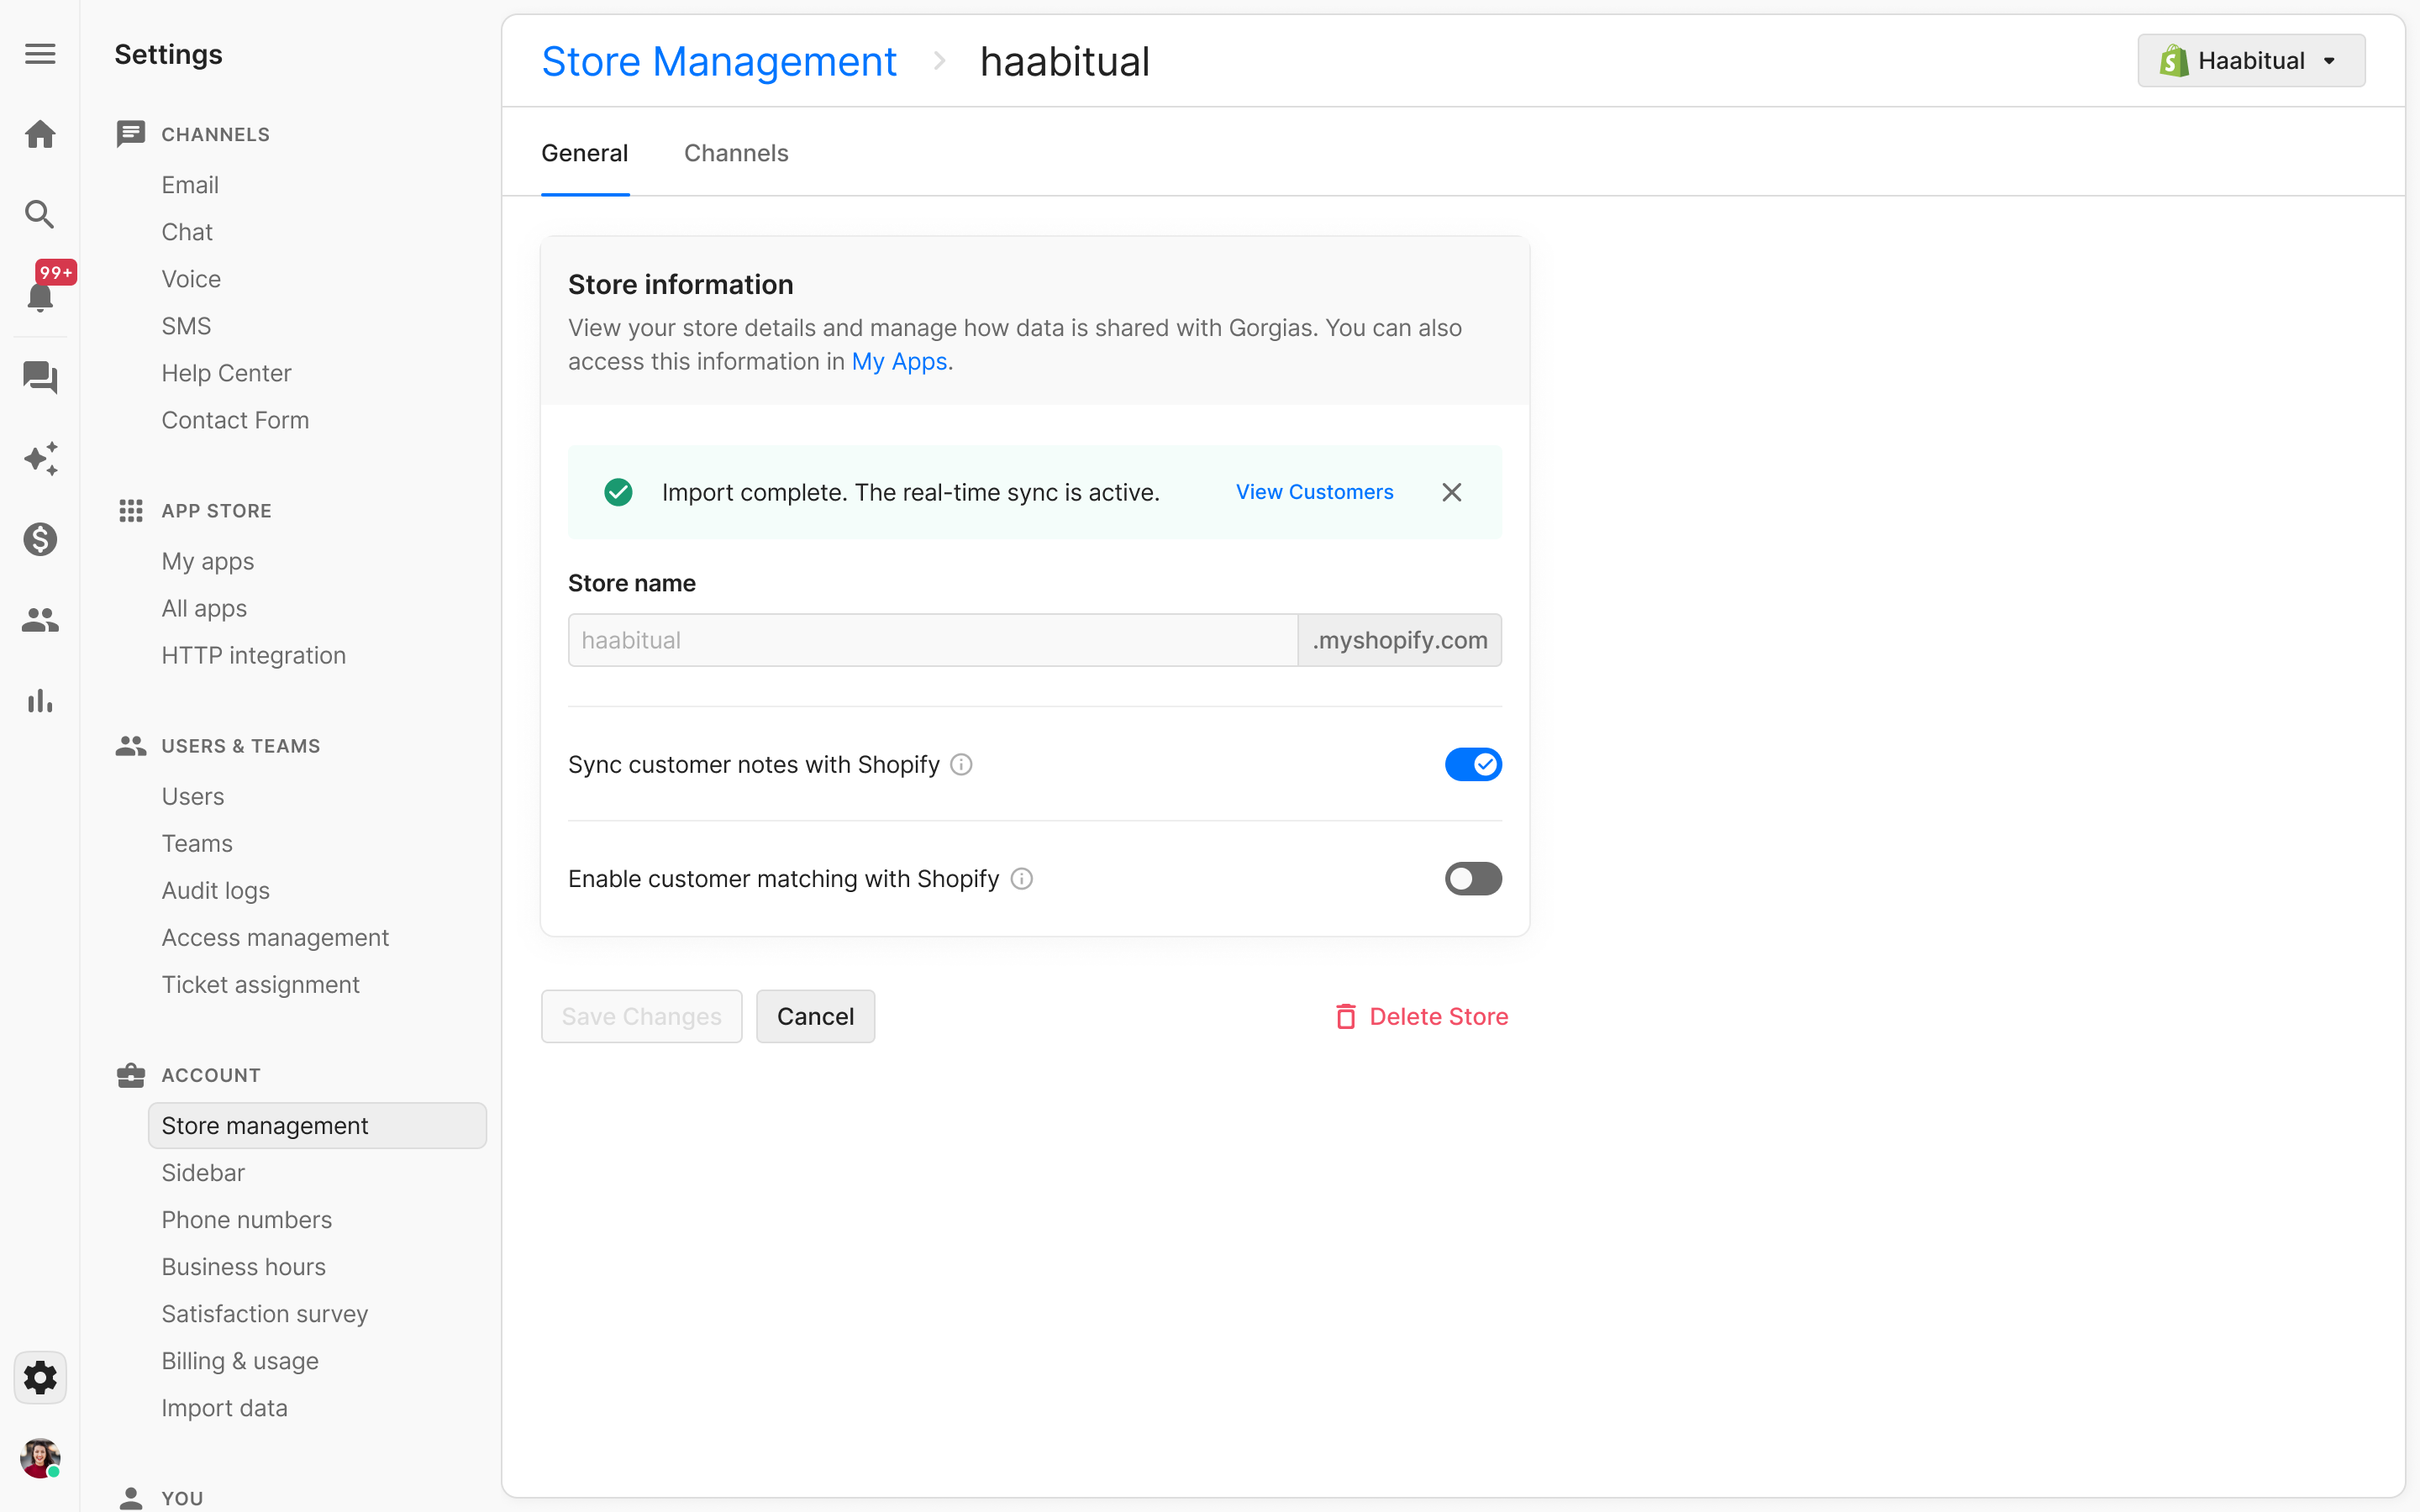Open Voice channel settings
This screenshot has height=1512, width=2420.
coord(191,279)
